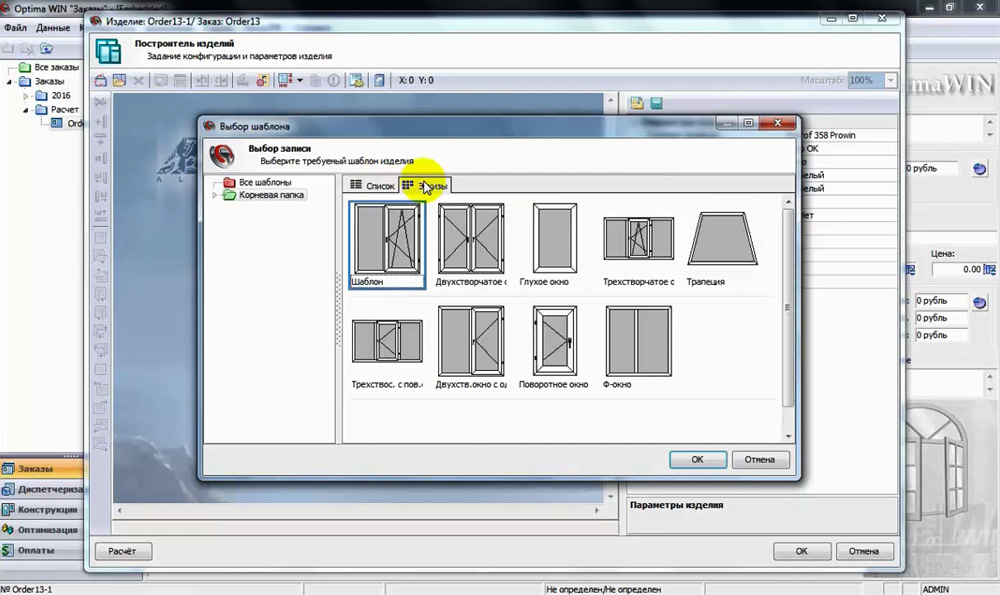
Task: Switch to the Эскизы thumbnails tab
Action: click(x=425, y=186)
